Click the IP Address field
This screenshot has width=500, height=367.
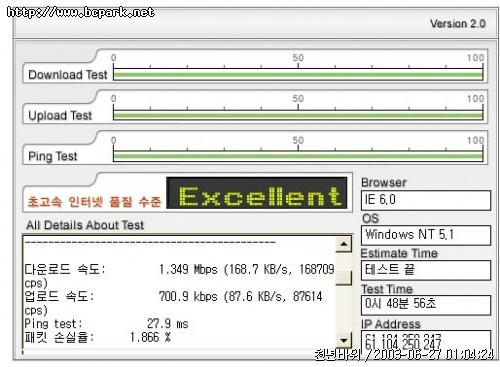tap(426, 340)
